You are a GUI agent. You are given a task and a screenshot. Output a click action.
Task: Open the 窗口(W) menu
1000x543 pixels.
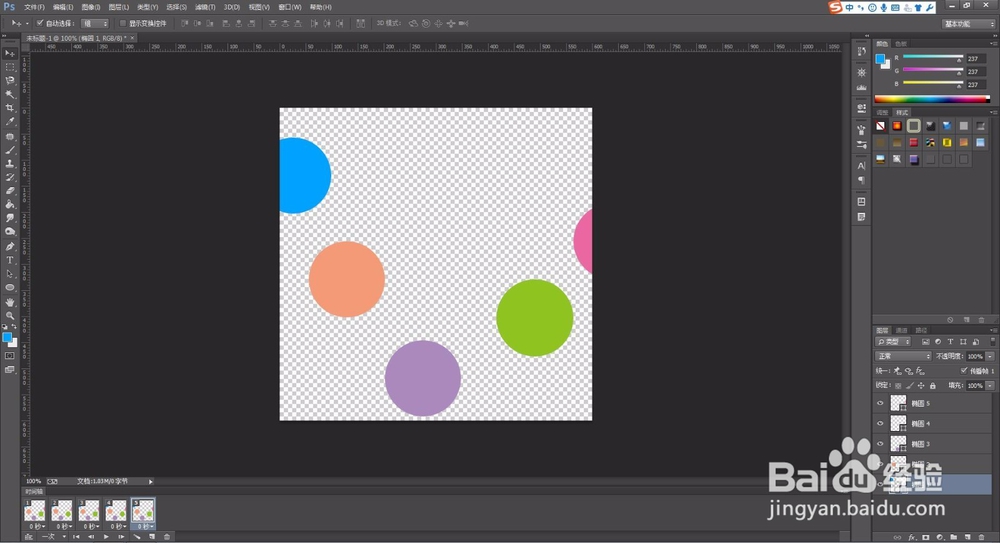[x=290, y=7]
